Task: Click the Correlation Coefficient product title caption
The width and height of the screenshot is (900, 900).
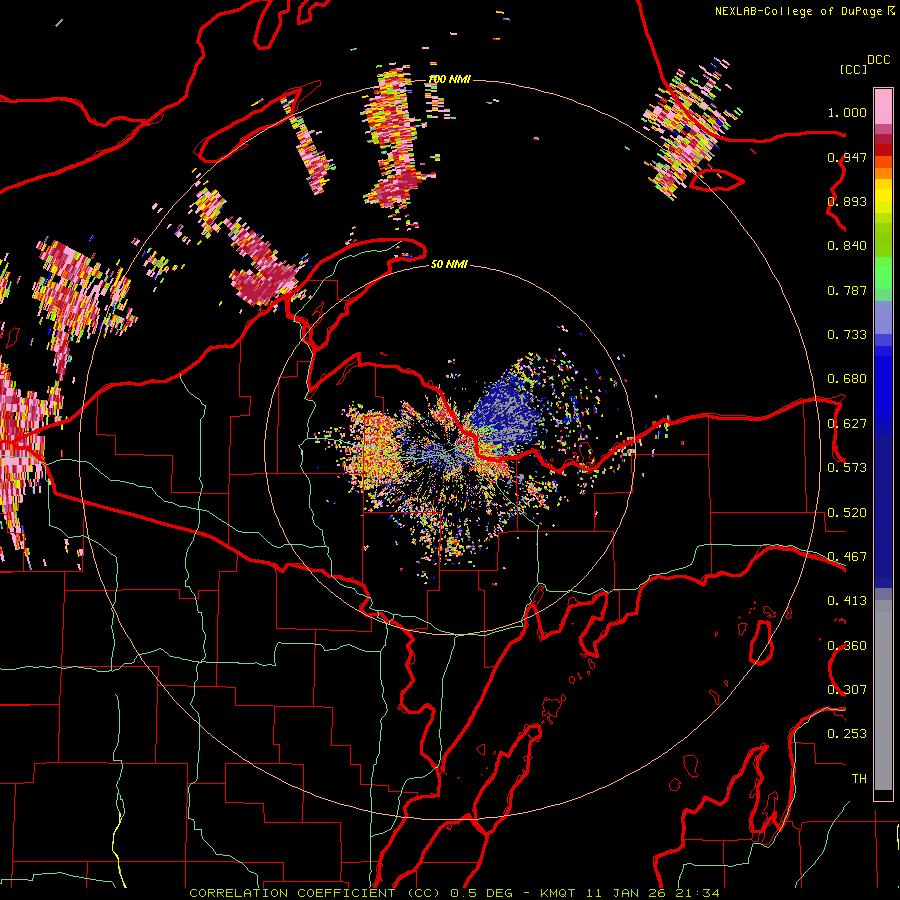Action: click(315, 893)
